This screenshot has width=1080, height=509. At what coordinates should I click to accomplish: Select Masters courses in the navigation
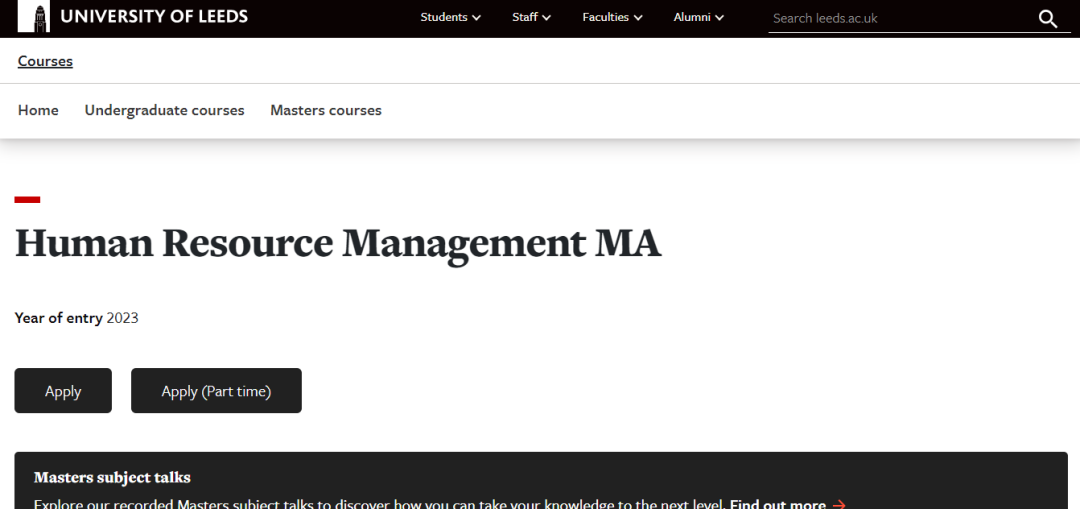326,110
